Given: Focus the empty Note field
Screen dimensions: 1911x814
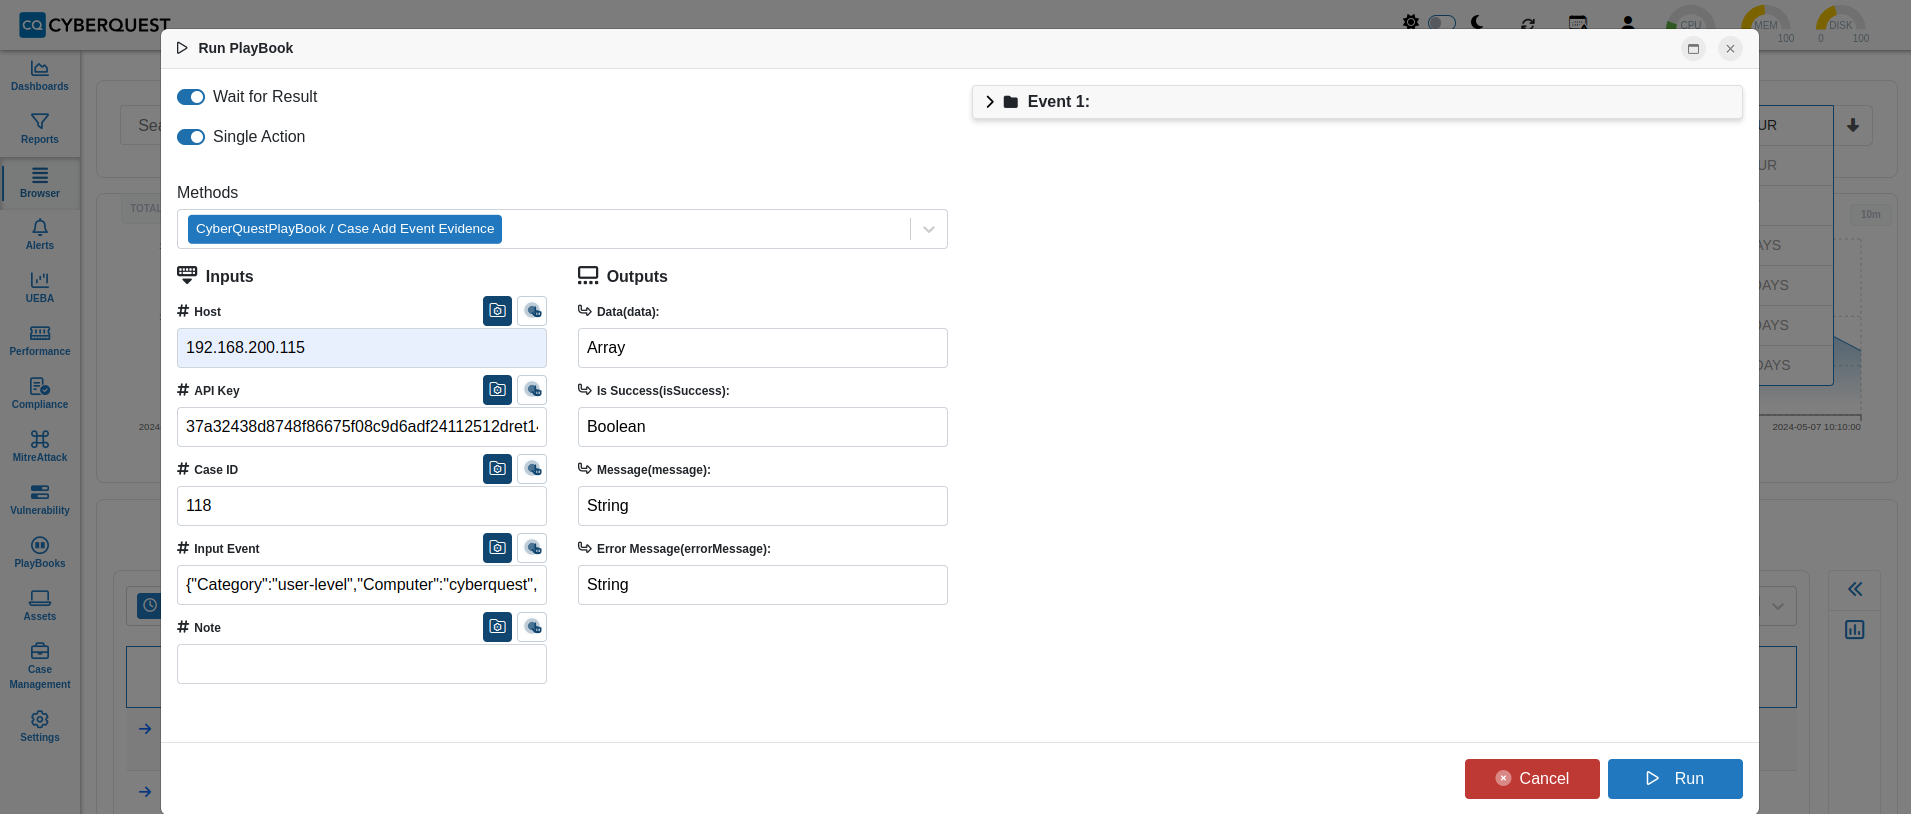Looking at the screenshot, I should [x=362, y=664].
